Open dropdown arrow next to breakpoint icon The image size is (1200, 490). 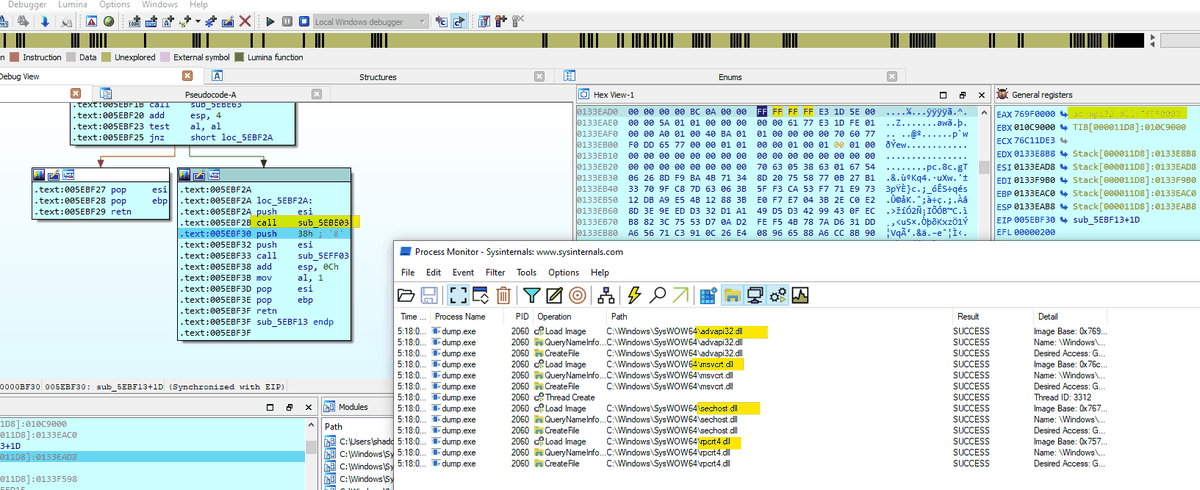[197, 21]
